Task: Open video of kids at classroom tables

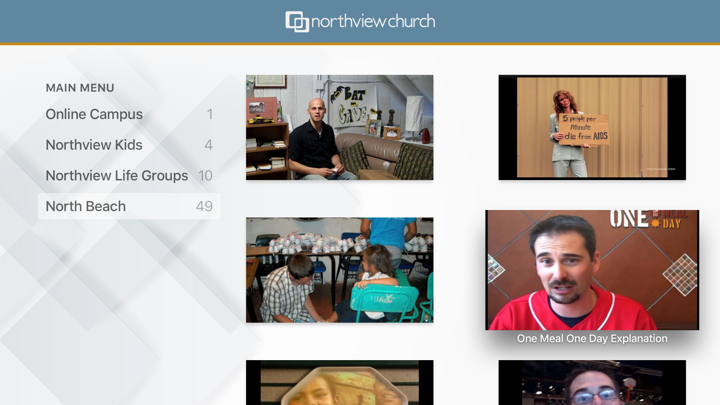Action: [x=339, y=270]
